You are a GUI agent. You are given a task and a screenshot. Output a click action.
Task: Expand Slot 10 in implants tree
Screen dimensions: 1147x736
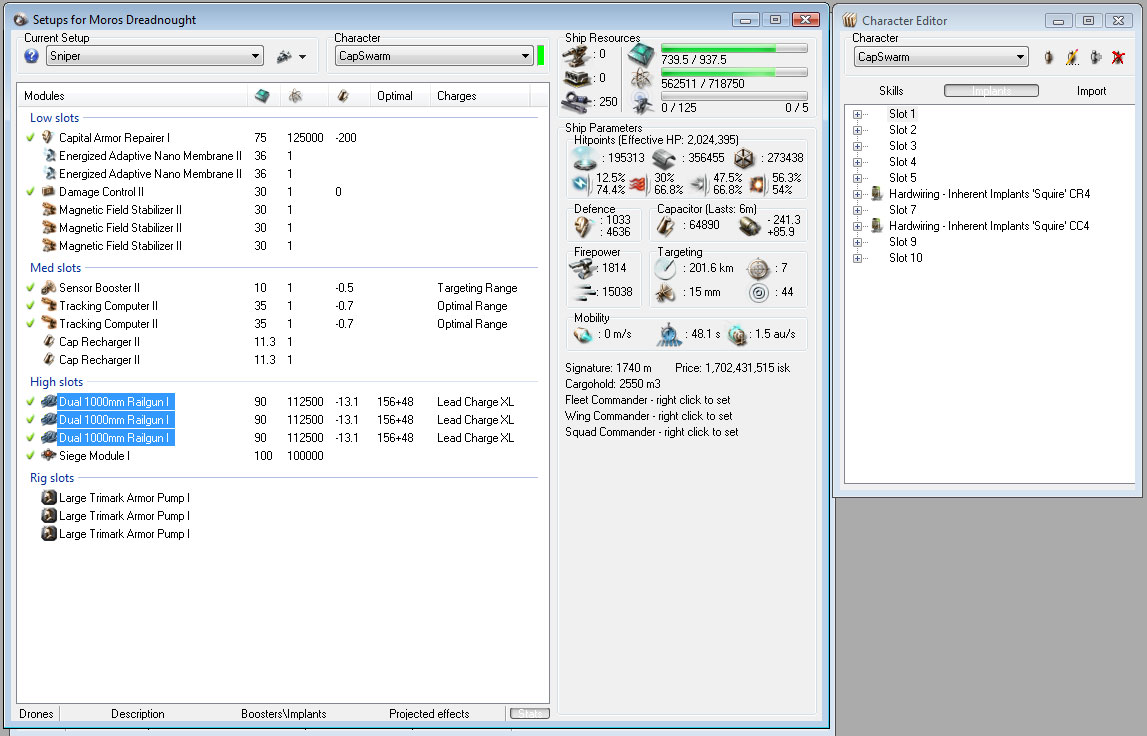857,258
